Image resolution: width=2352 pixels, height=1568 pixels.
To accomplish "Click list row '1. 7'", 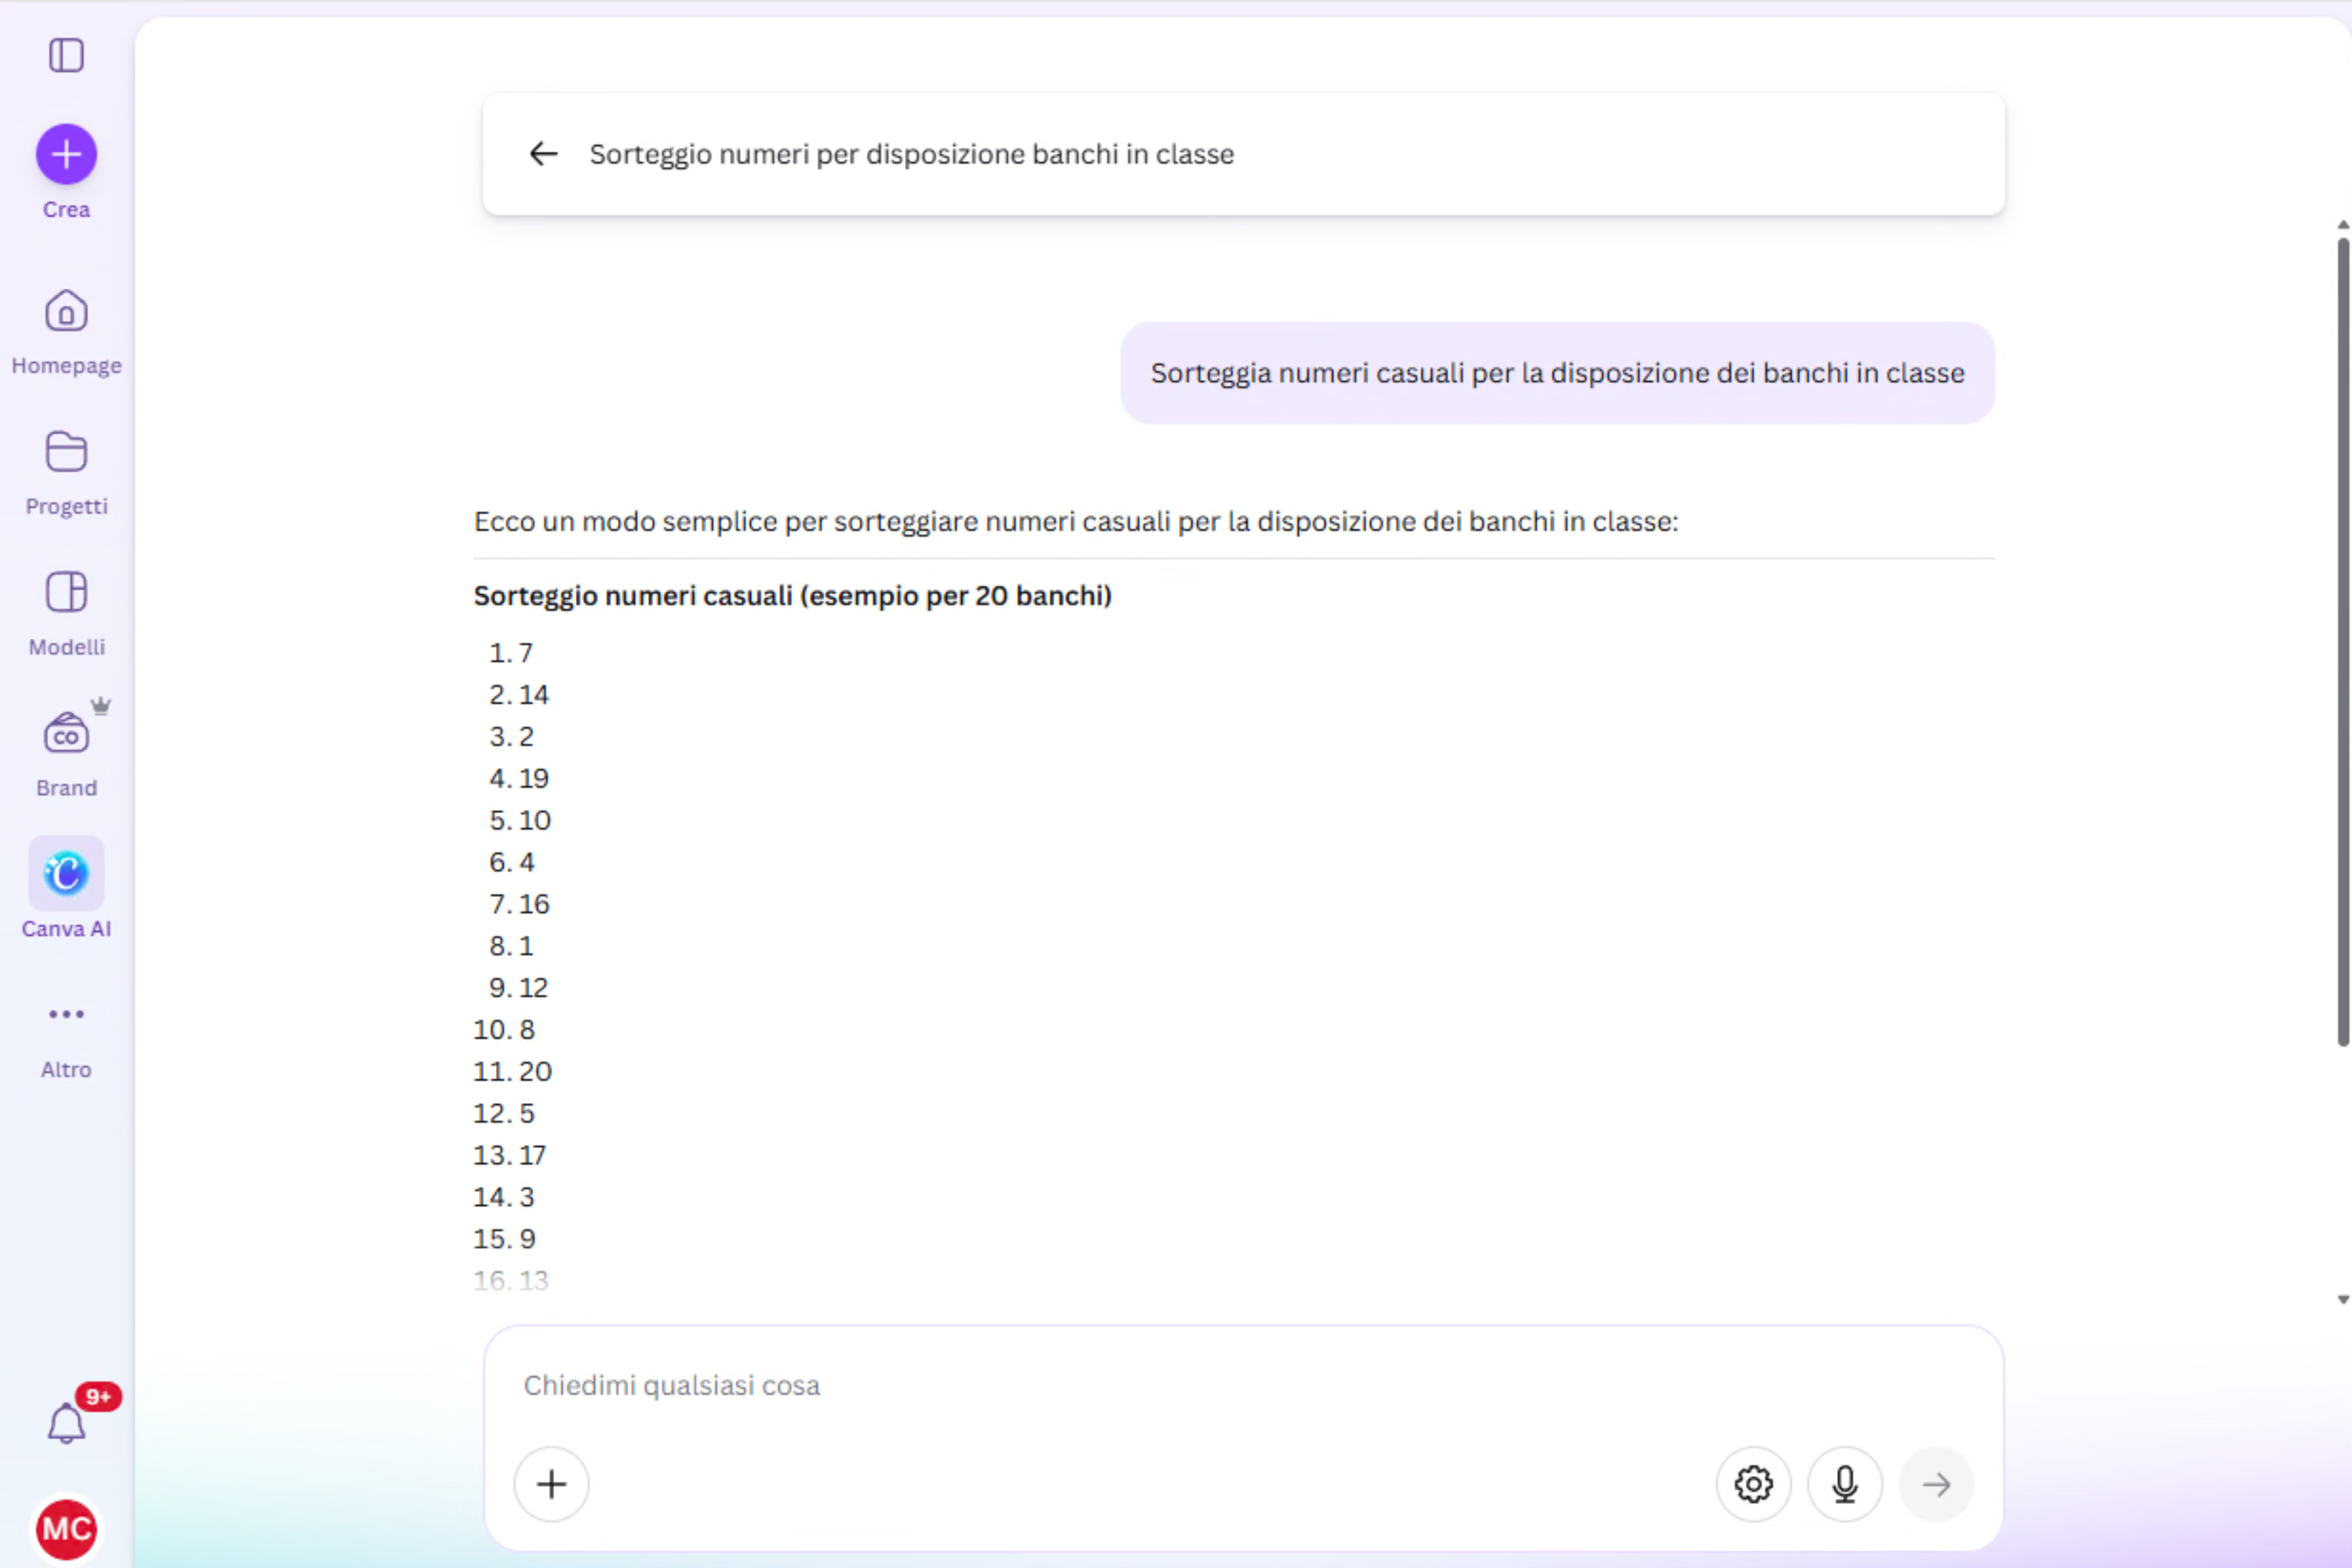I will pos(511,653).
